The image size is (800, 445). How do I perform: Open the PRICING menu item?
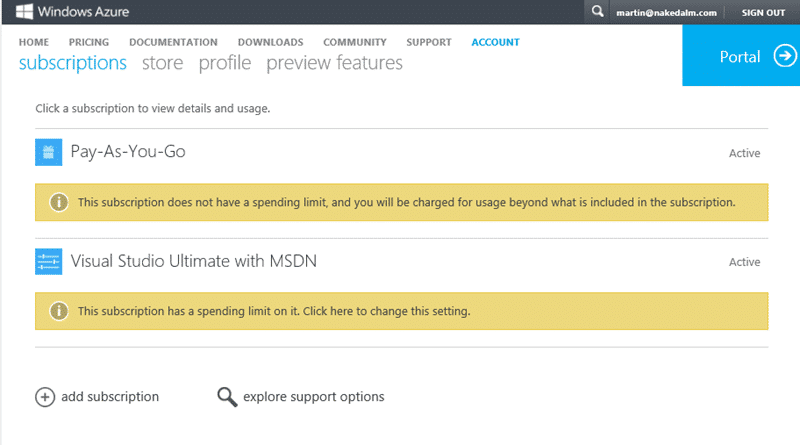(89, 42)
